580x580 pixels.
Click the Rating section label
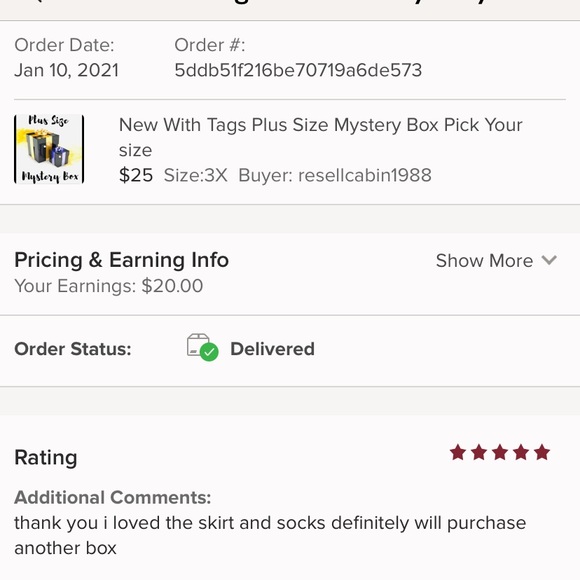(x=45, y=457)
